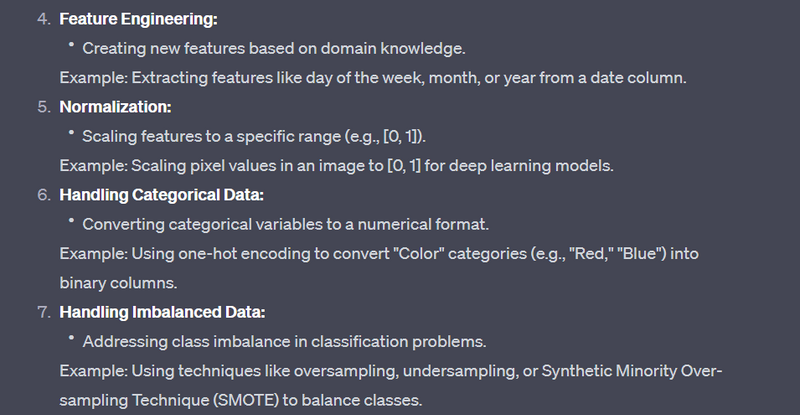The height and width of the screenshot is (415, 800).
Task: Click the "Converting categorical variables" bullet text
Action: coord(285,224)
